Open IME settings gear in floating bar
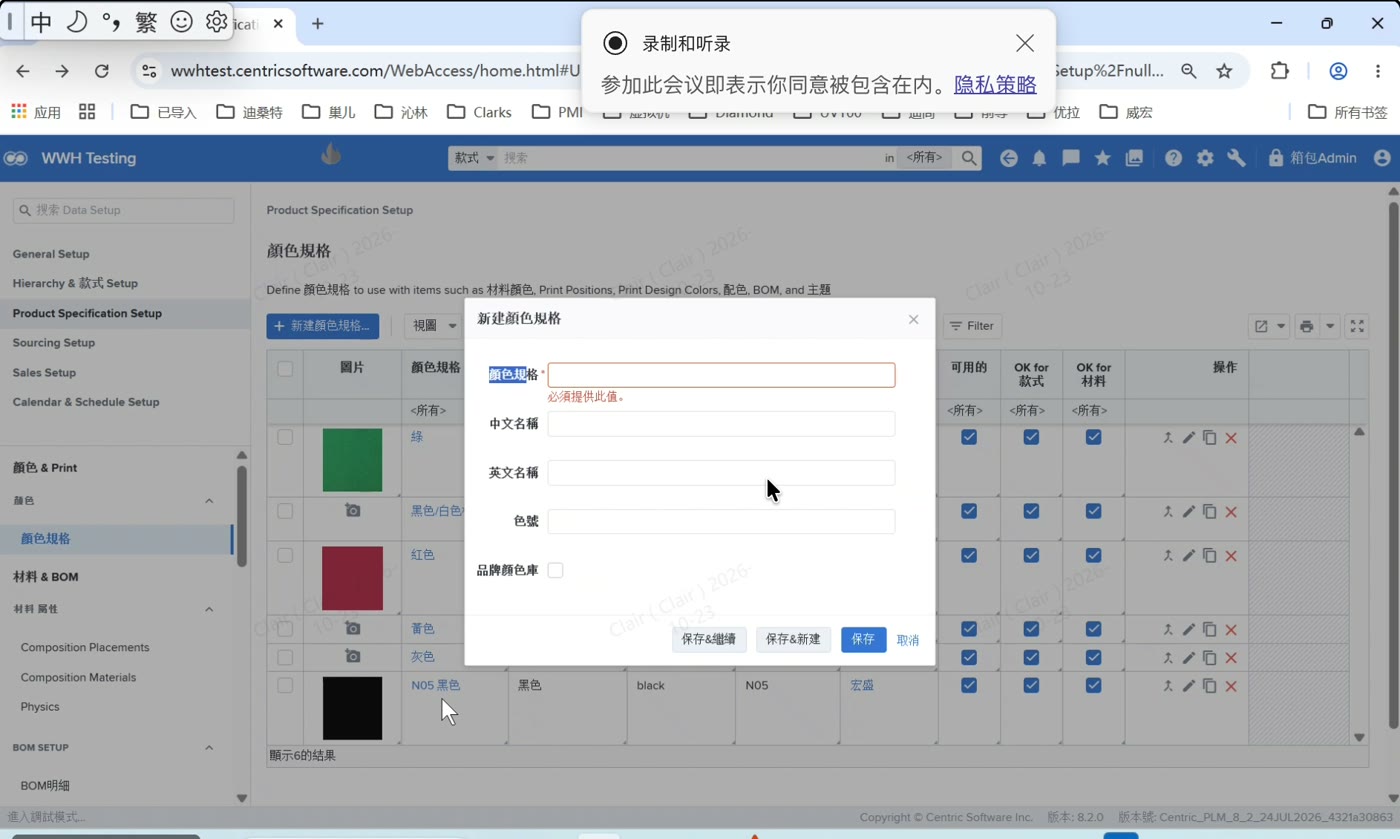 click(216, 22)
